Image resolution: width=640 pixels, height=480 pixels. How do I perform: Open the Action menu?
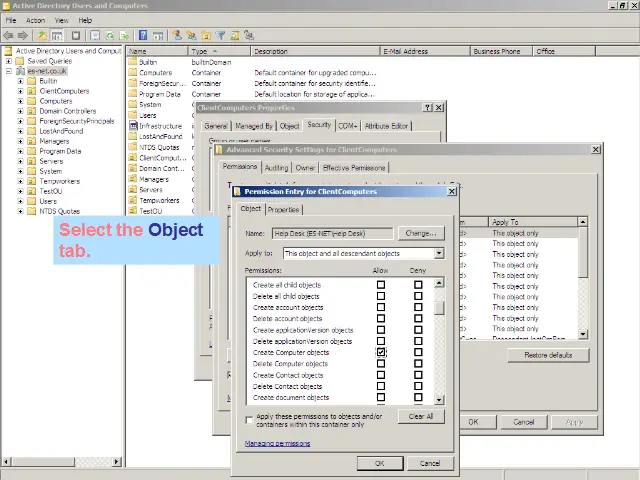(36, 20)
